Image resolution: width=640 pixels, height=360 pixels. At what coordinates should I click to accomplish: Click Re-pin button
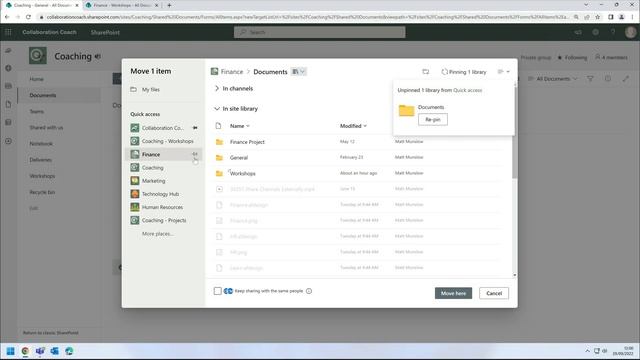433,120
